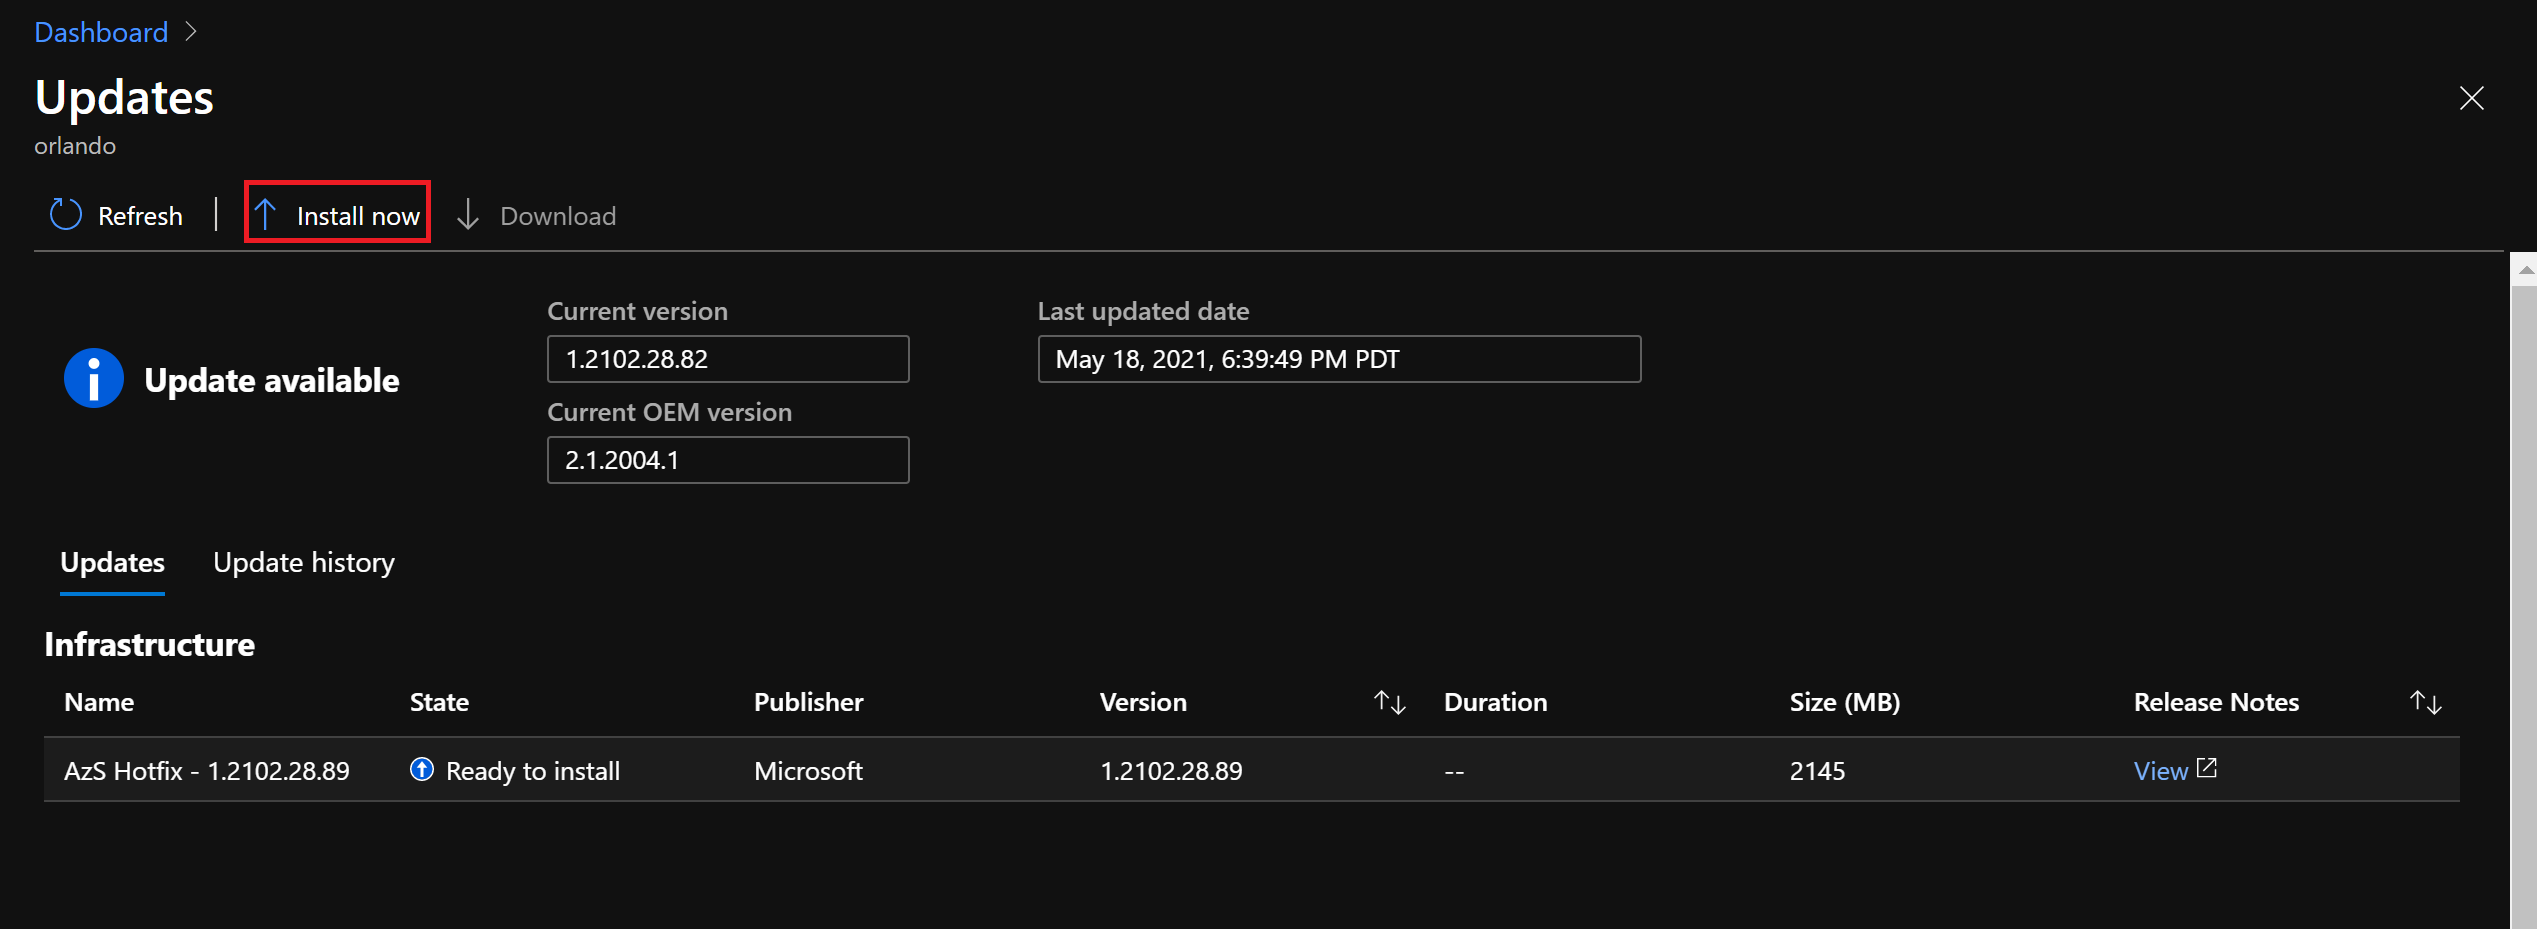
Task: Click the Download down-arrow icon
Action: coord(468,215)
